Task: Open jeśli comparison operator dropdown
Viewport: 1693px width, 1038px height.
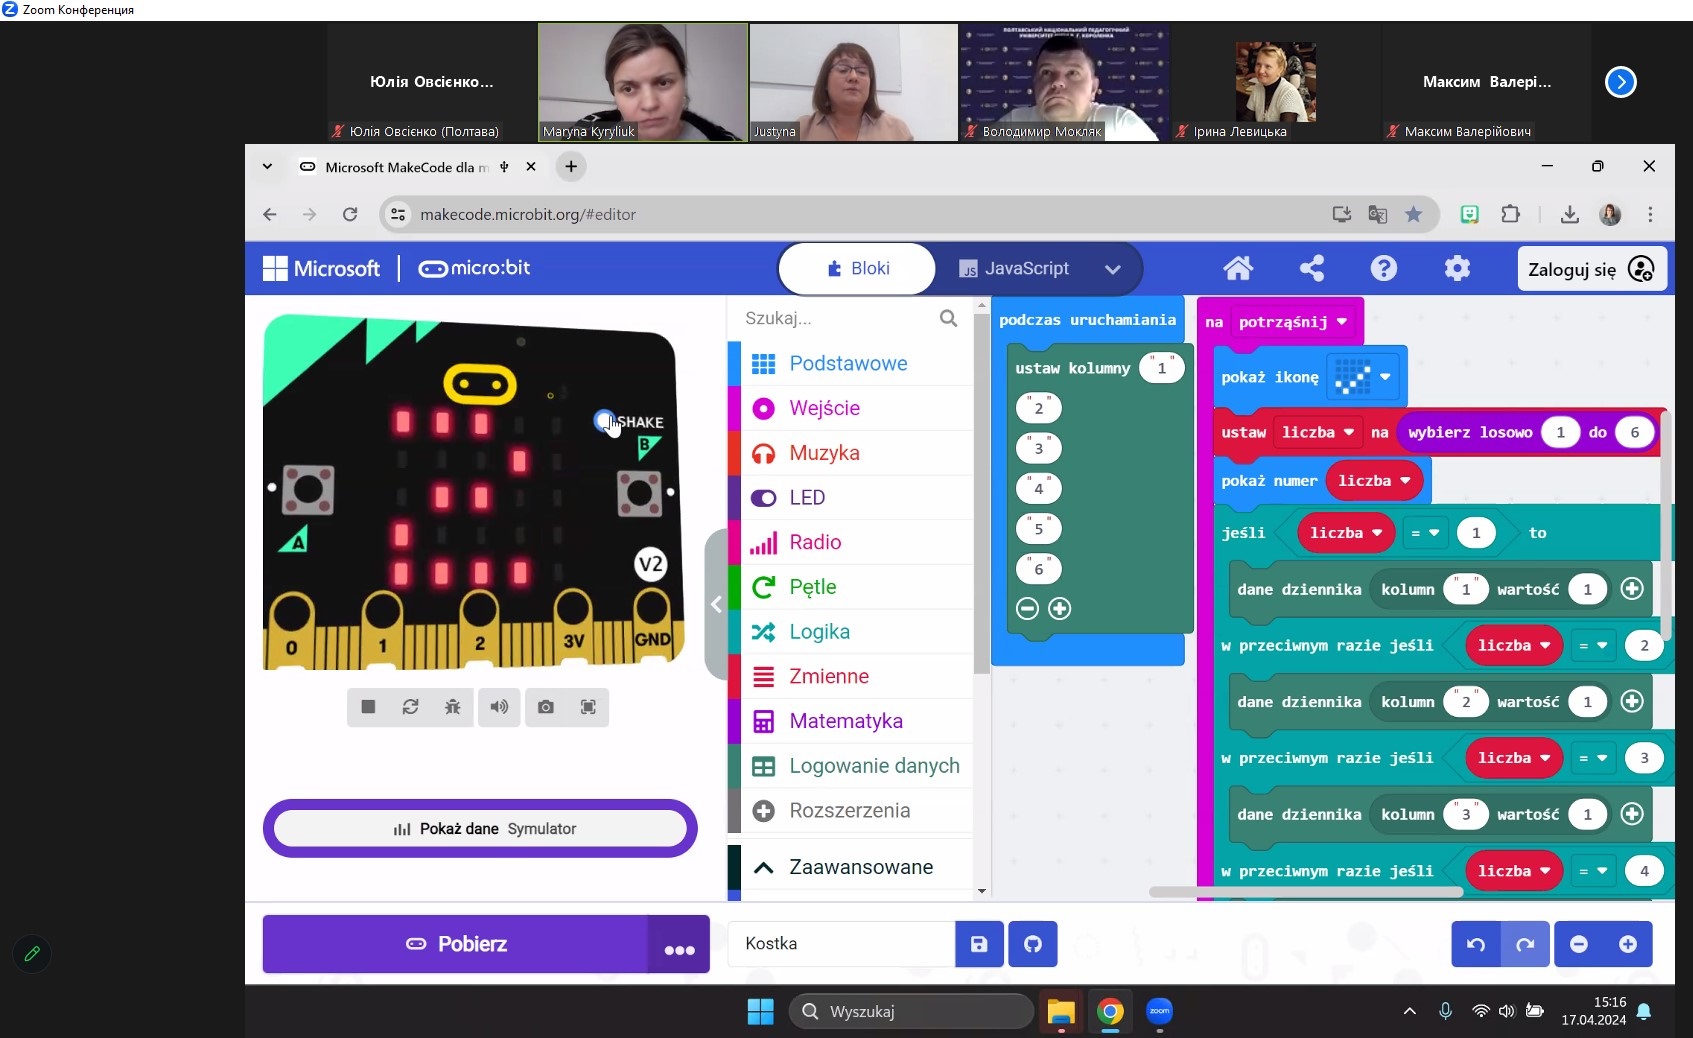Action: click(x=1425, y=533)
